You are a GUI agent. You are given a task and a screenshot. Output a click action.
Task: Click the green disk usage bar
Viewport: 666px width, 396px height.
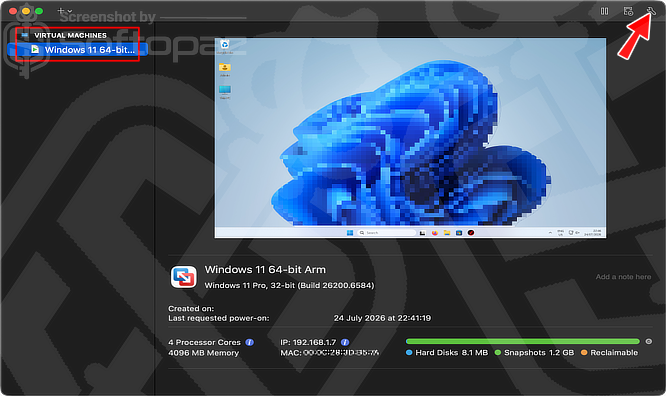point(522,341)
